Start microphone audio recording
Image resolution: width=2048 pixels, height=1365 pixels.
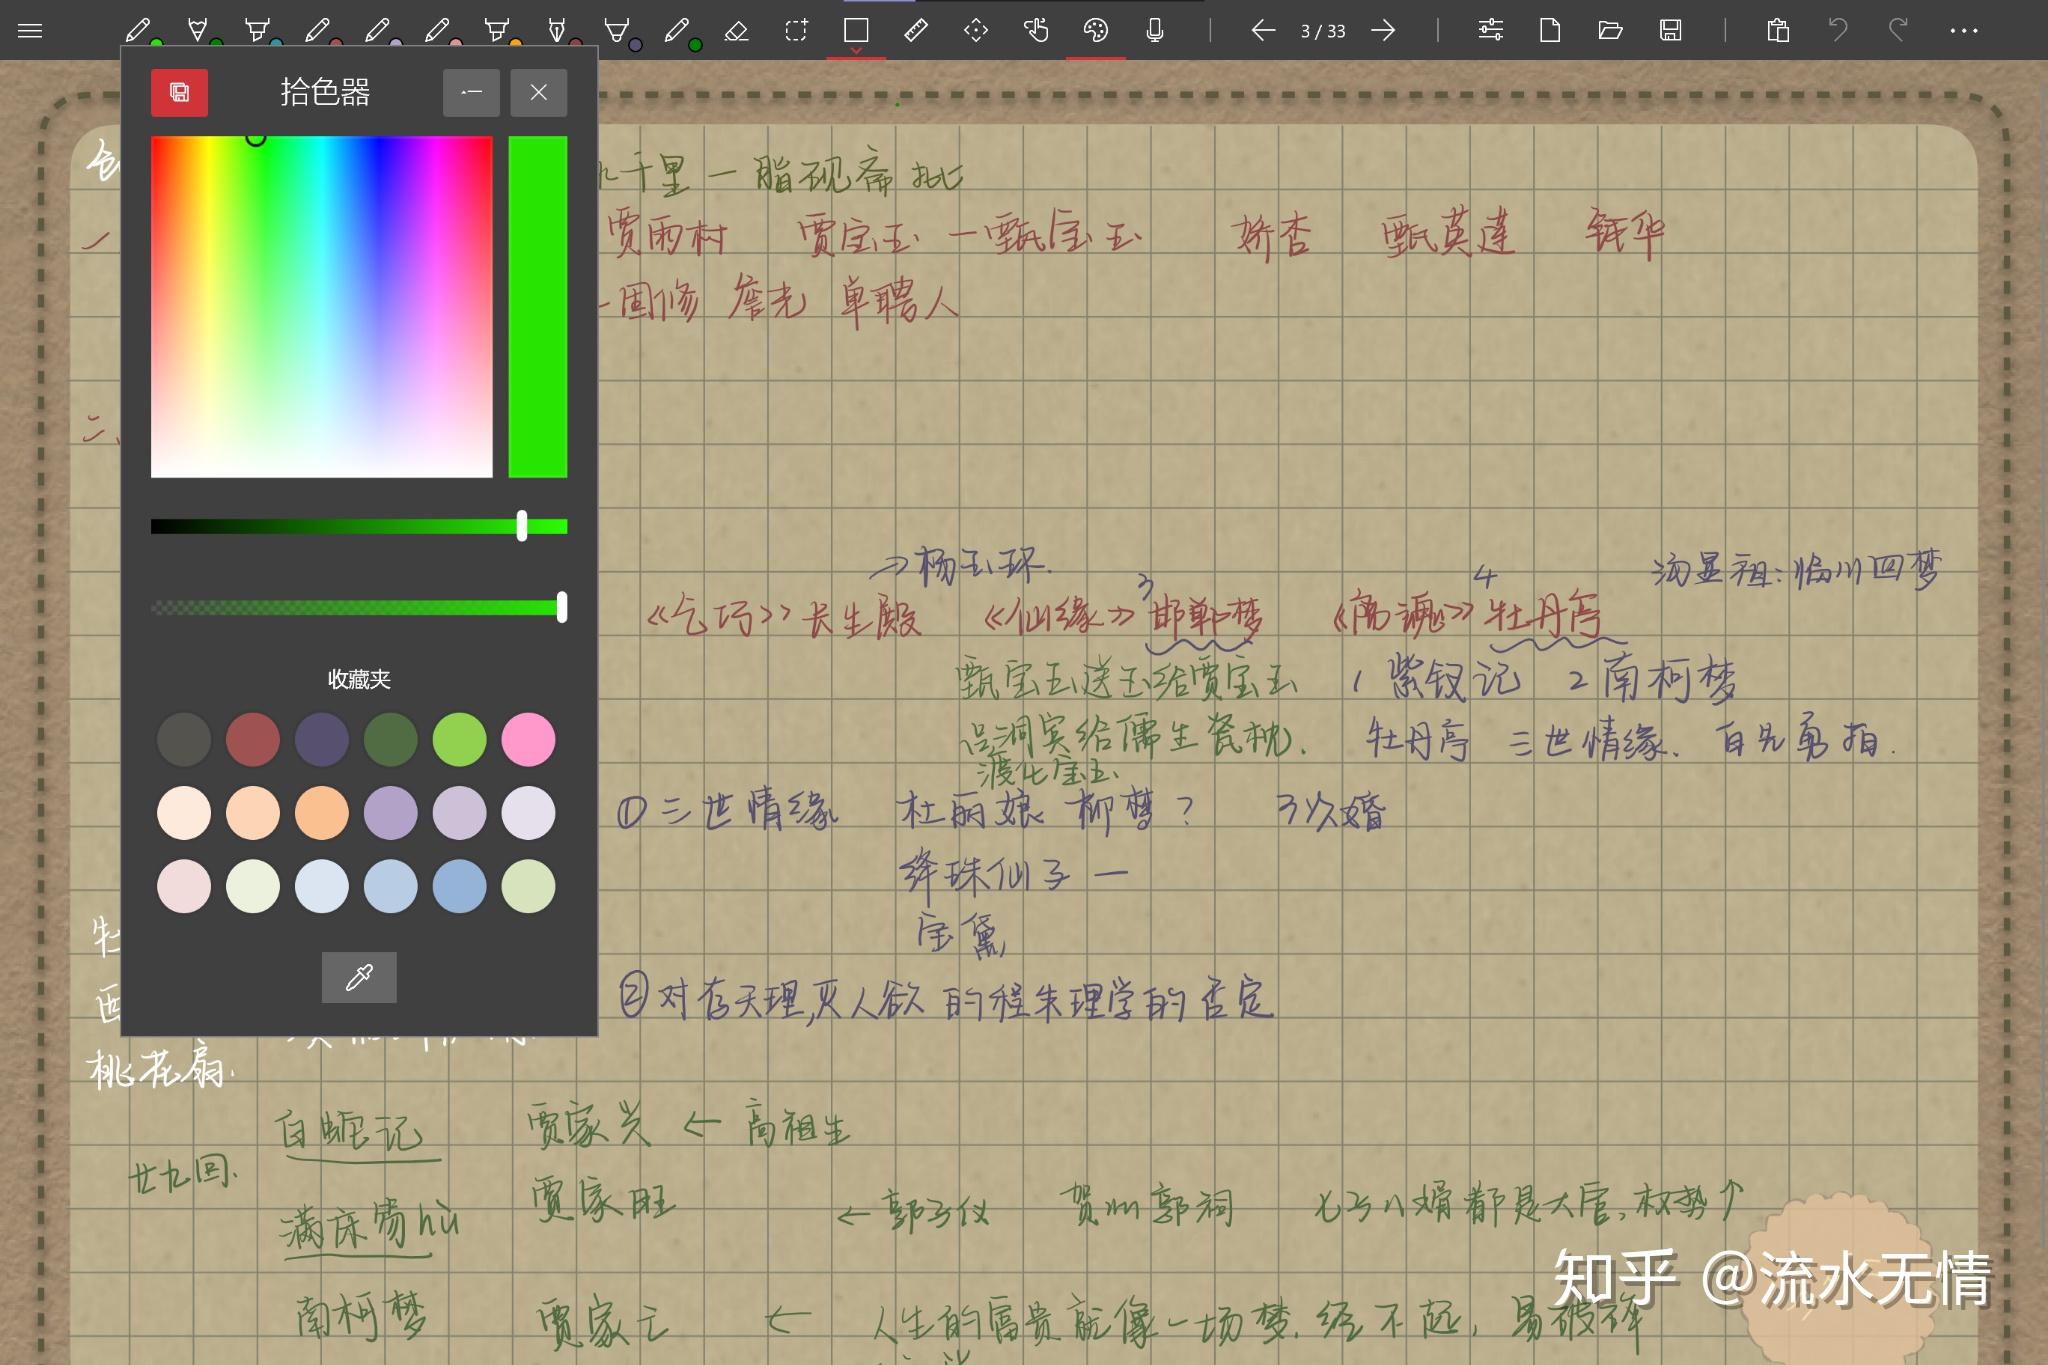[x=1155, y=30]
